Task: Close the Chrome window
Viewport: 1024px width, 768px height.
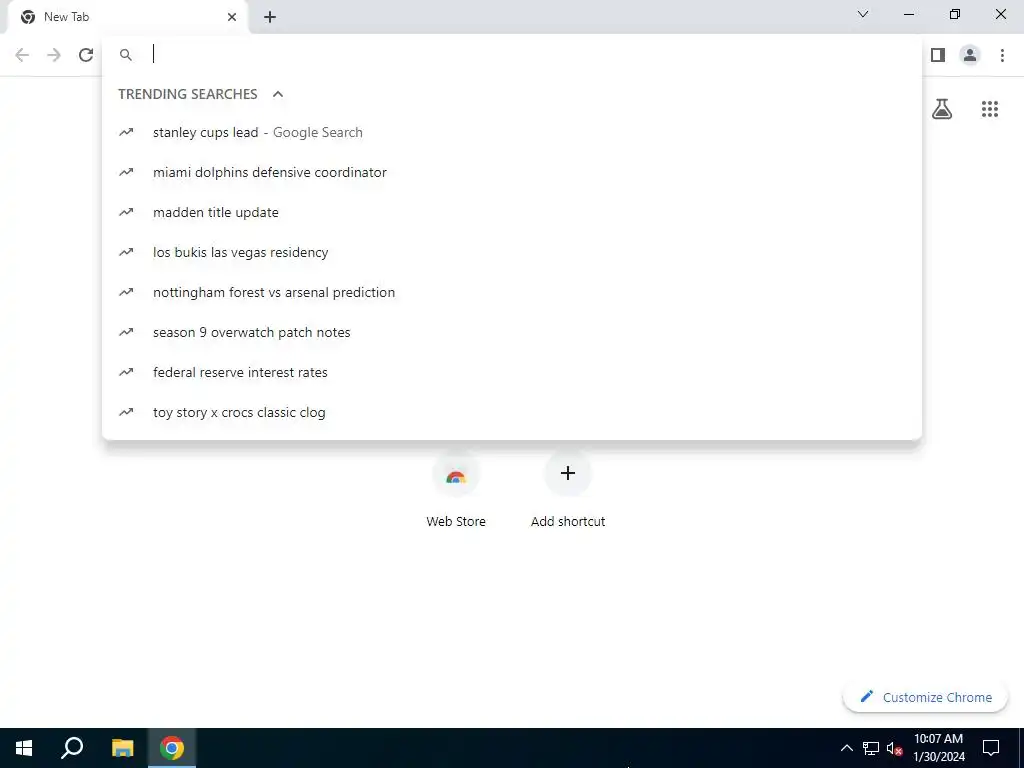Action: tap(1000, 14)
